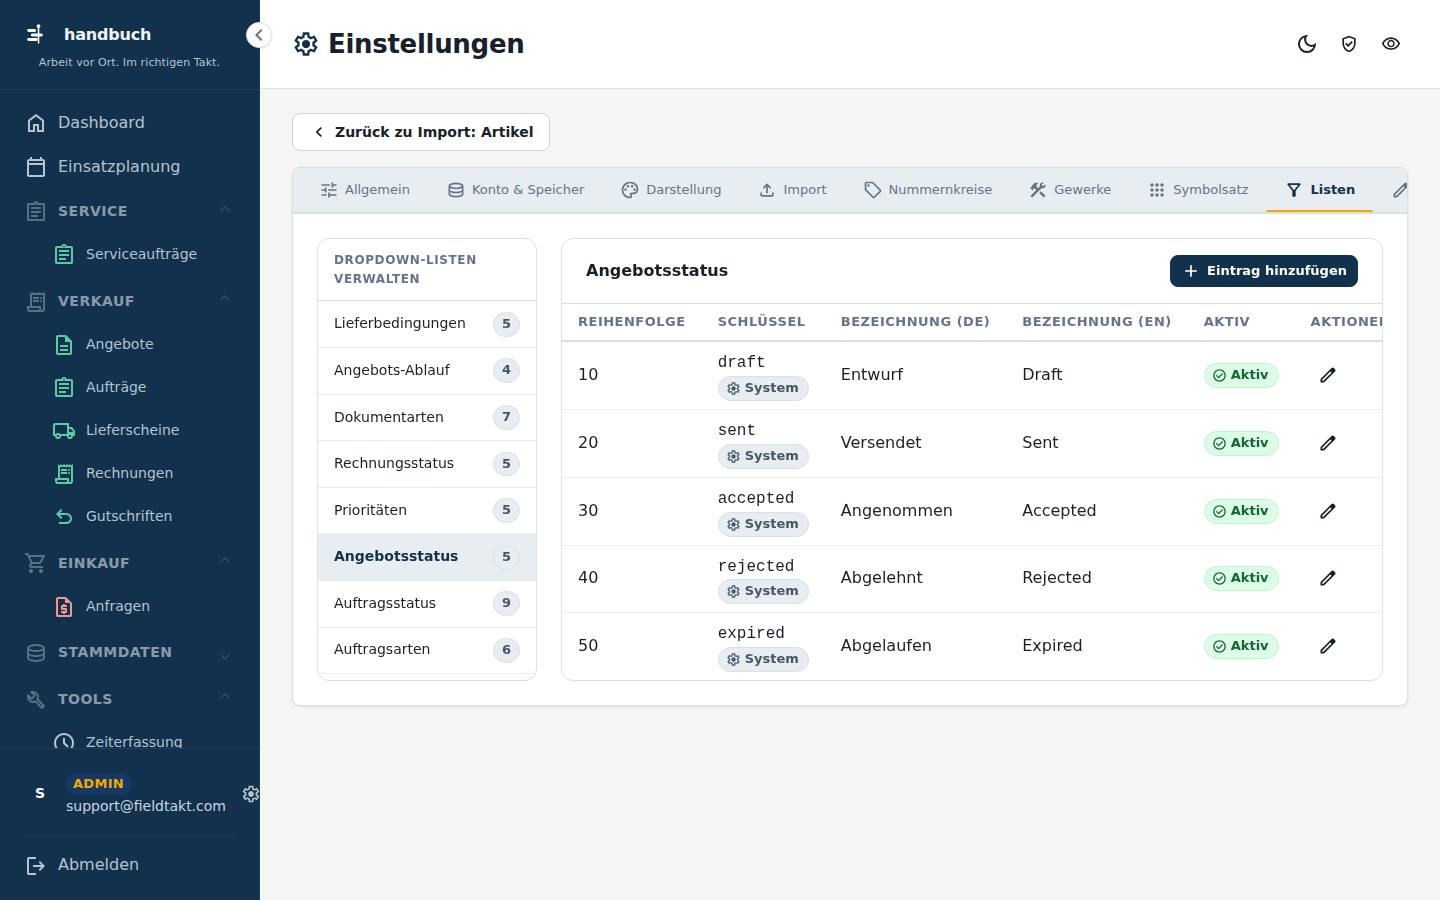Screen dimensions: 1440x900
Task: Switch to the Gewerke tab
Action: pyautogui.click(x=1071, y=190)
